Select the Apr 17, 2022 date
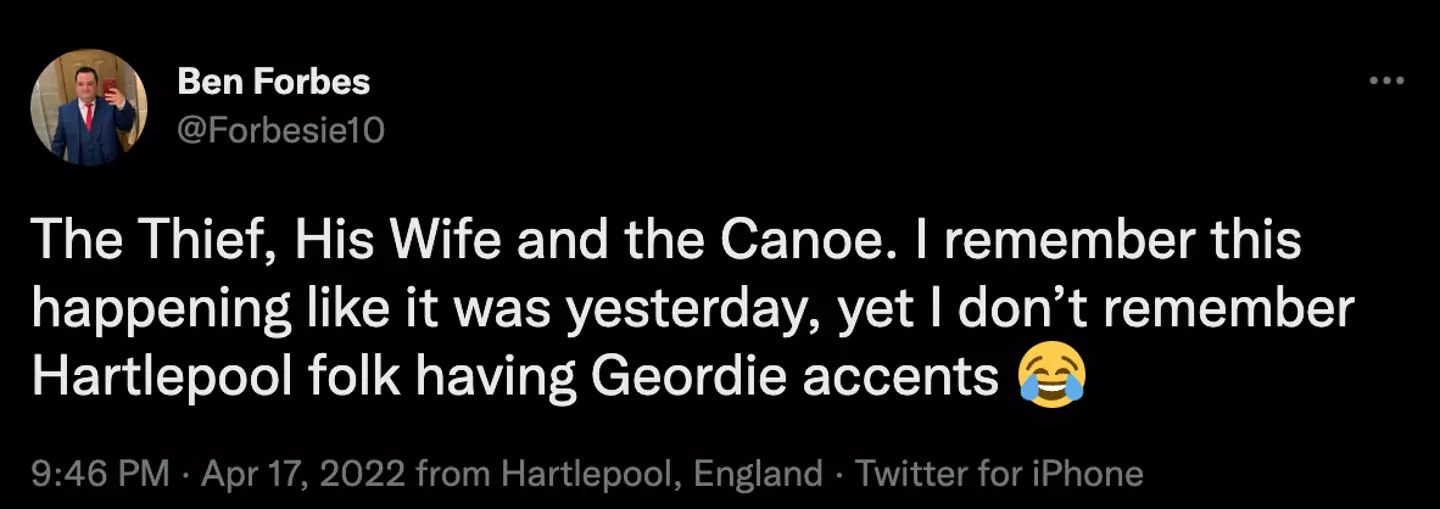 tap(304, 473)
